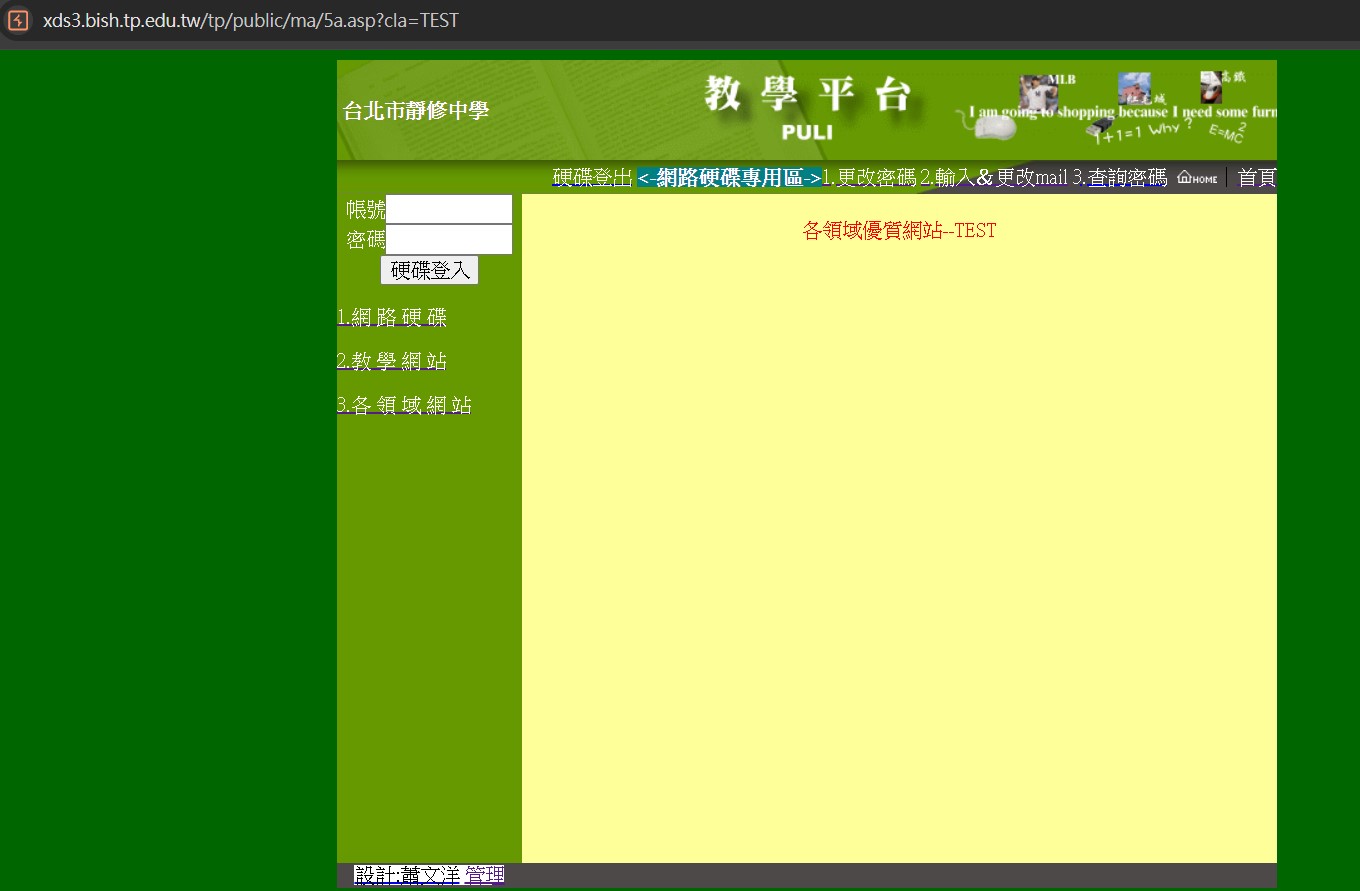
Task: Click the 各領域優質網站--TEST heading
Action: coord(899,231)
